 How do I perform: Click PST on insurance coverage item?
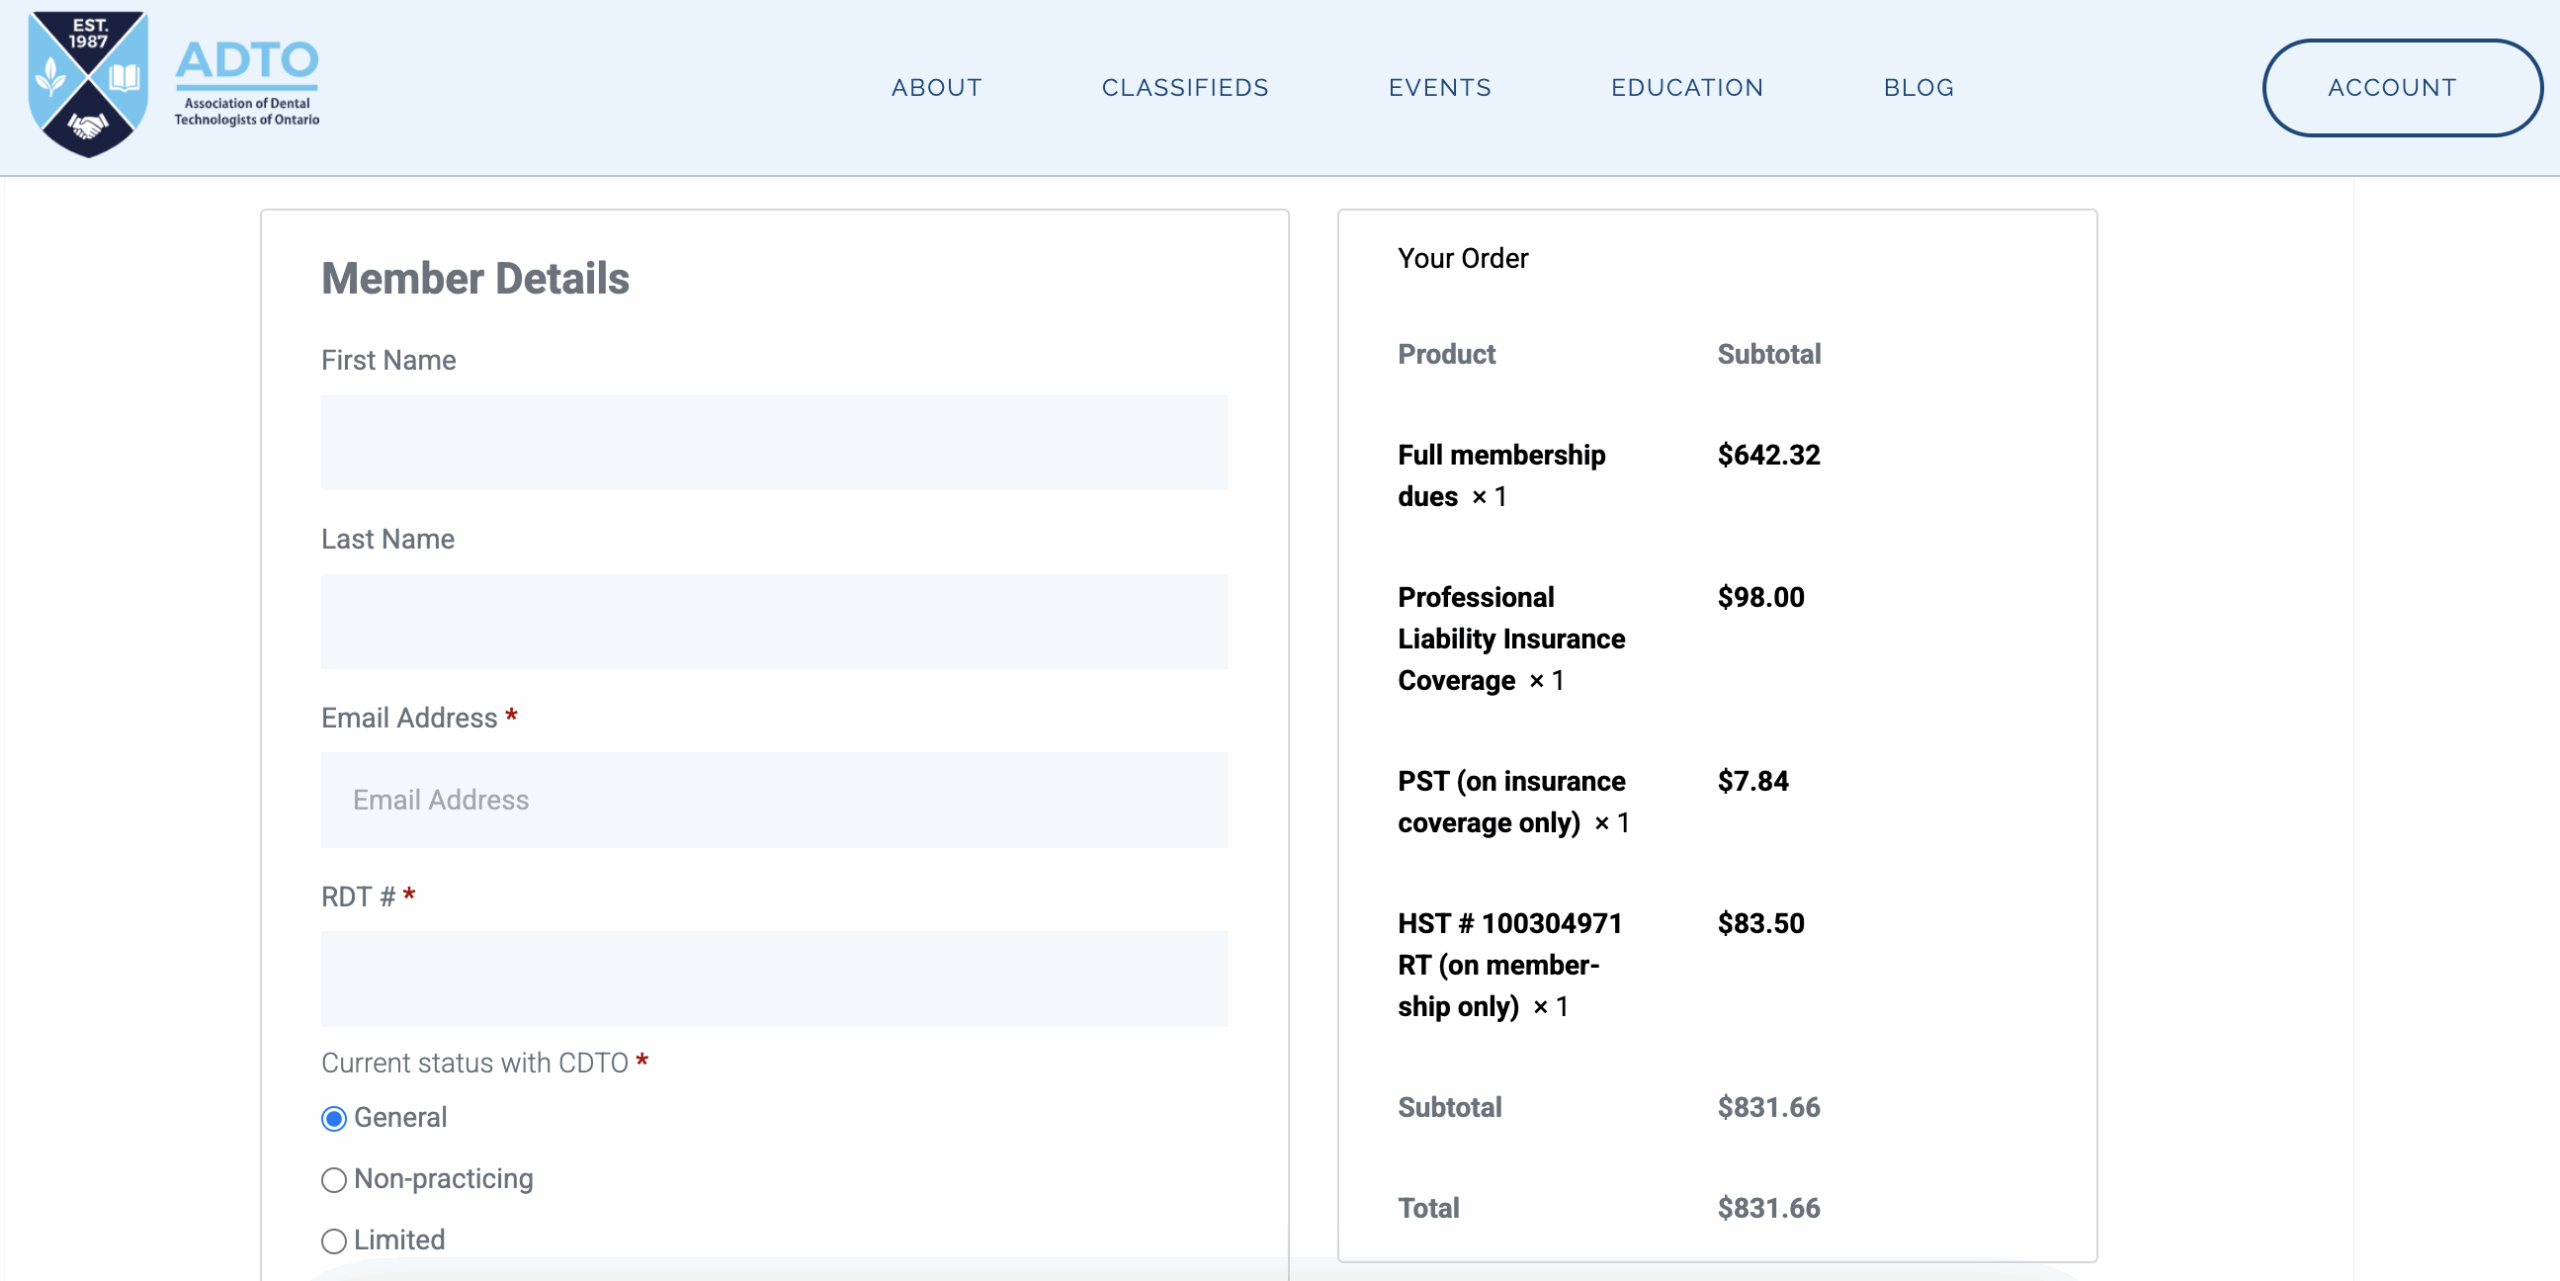coord(1510,801)
